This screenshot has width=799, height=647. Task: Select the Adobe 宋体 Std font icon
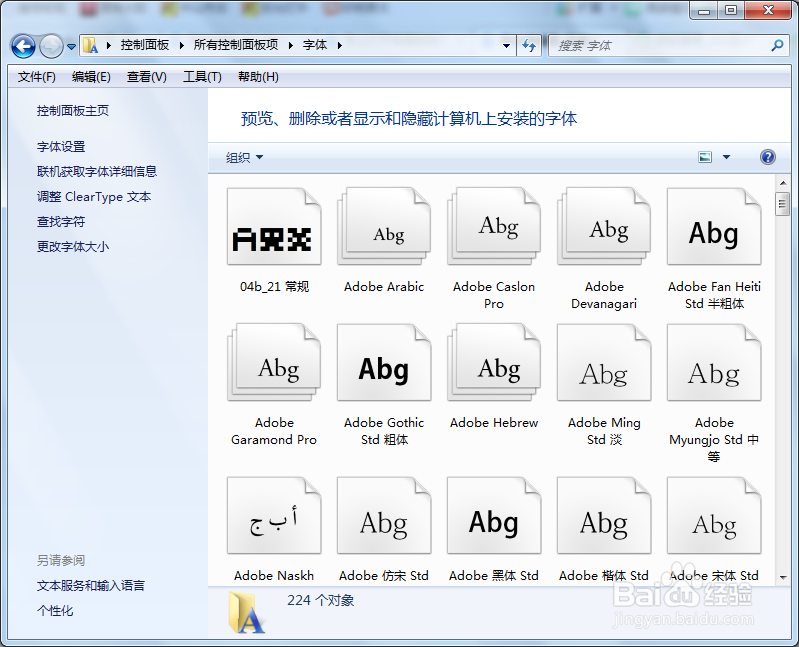(x=714, y=516)
